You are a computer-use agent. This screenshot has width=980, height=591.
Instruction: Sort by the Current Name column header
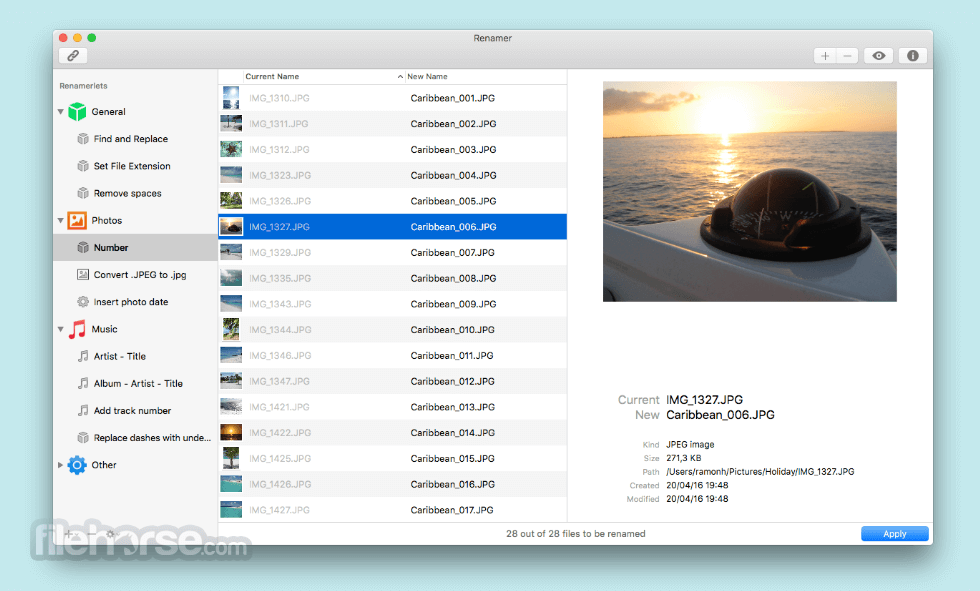coord(323,76)
